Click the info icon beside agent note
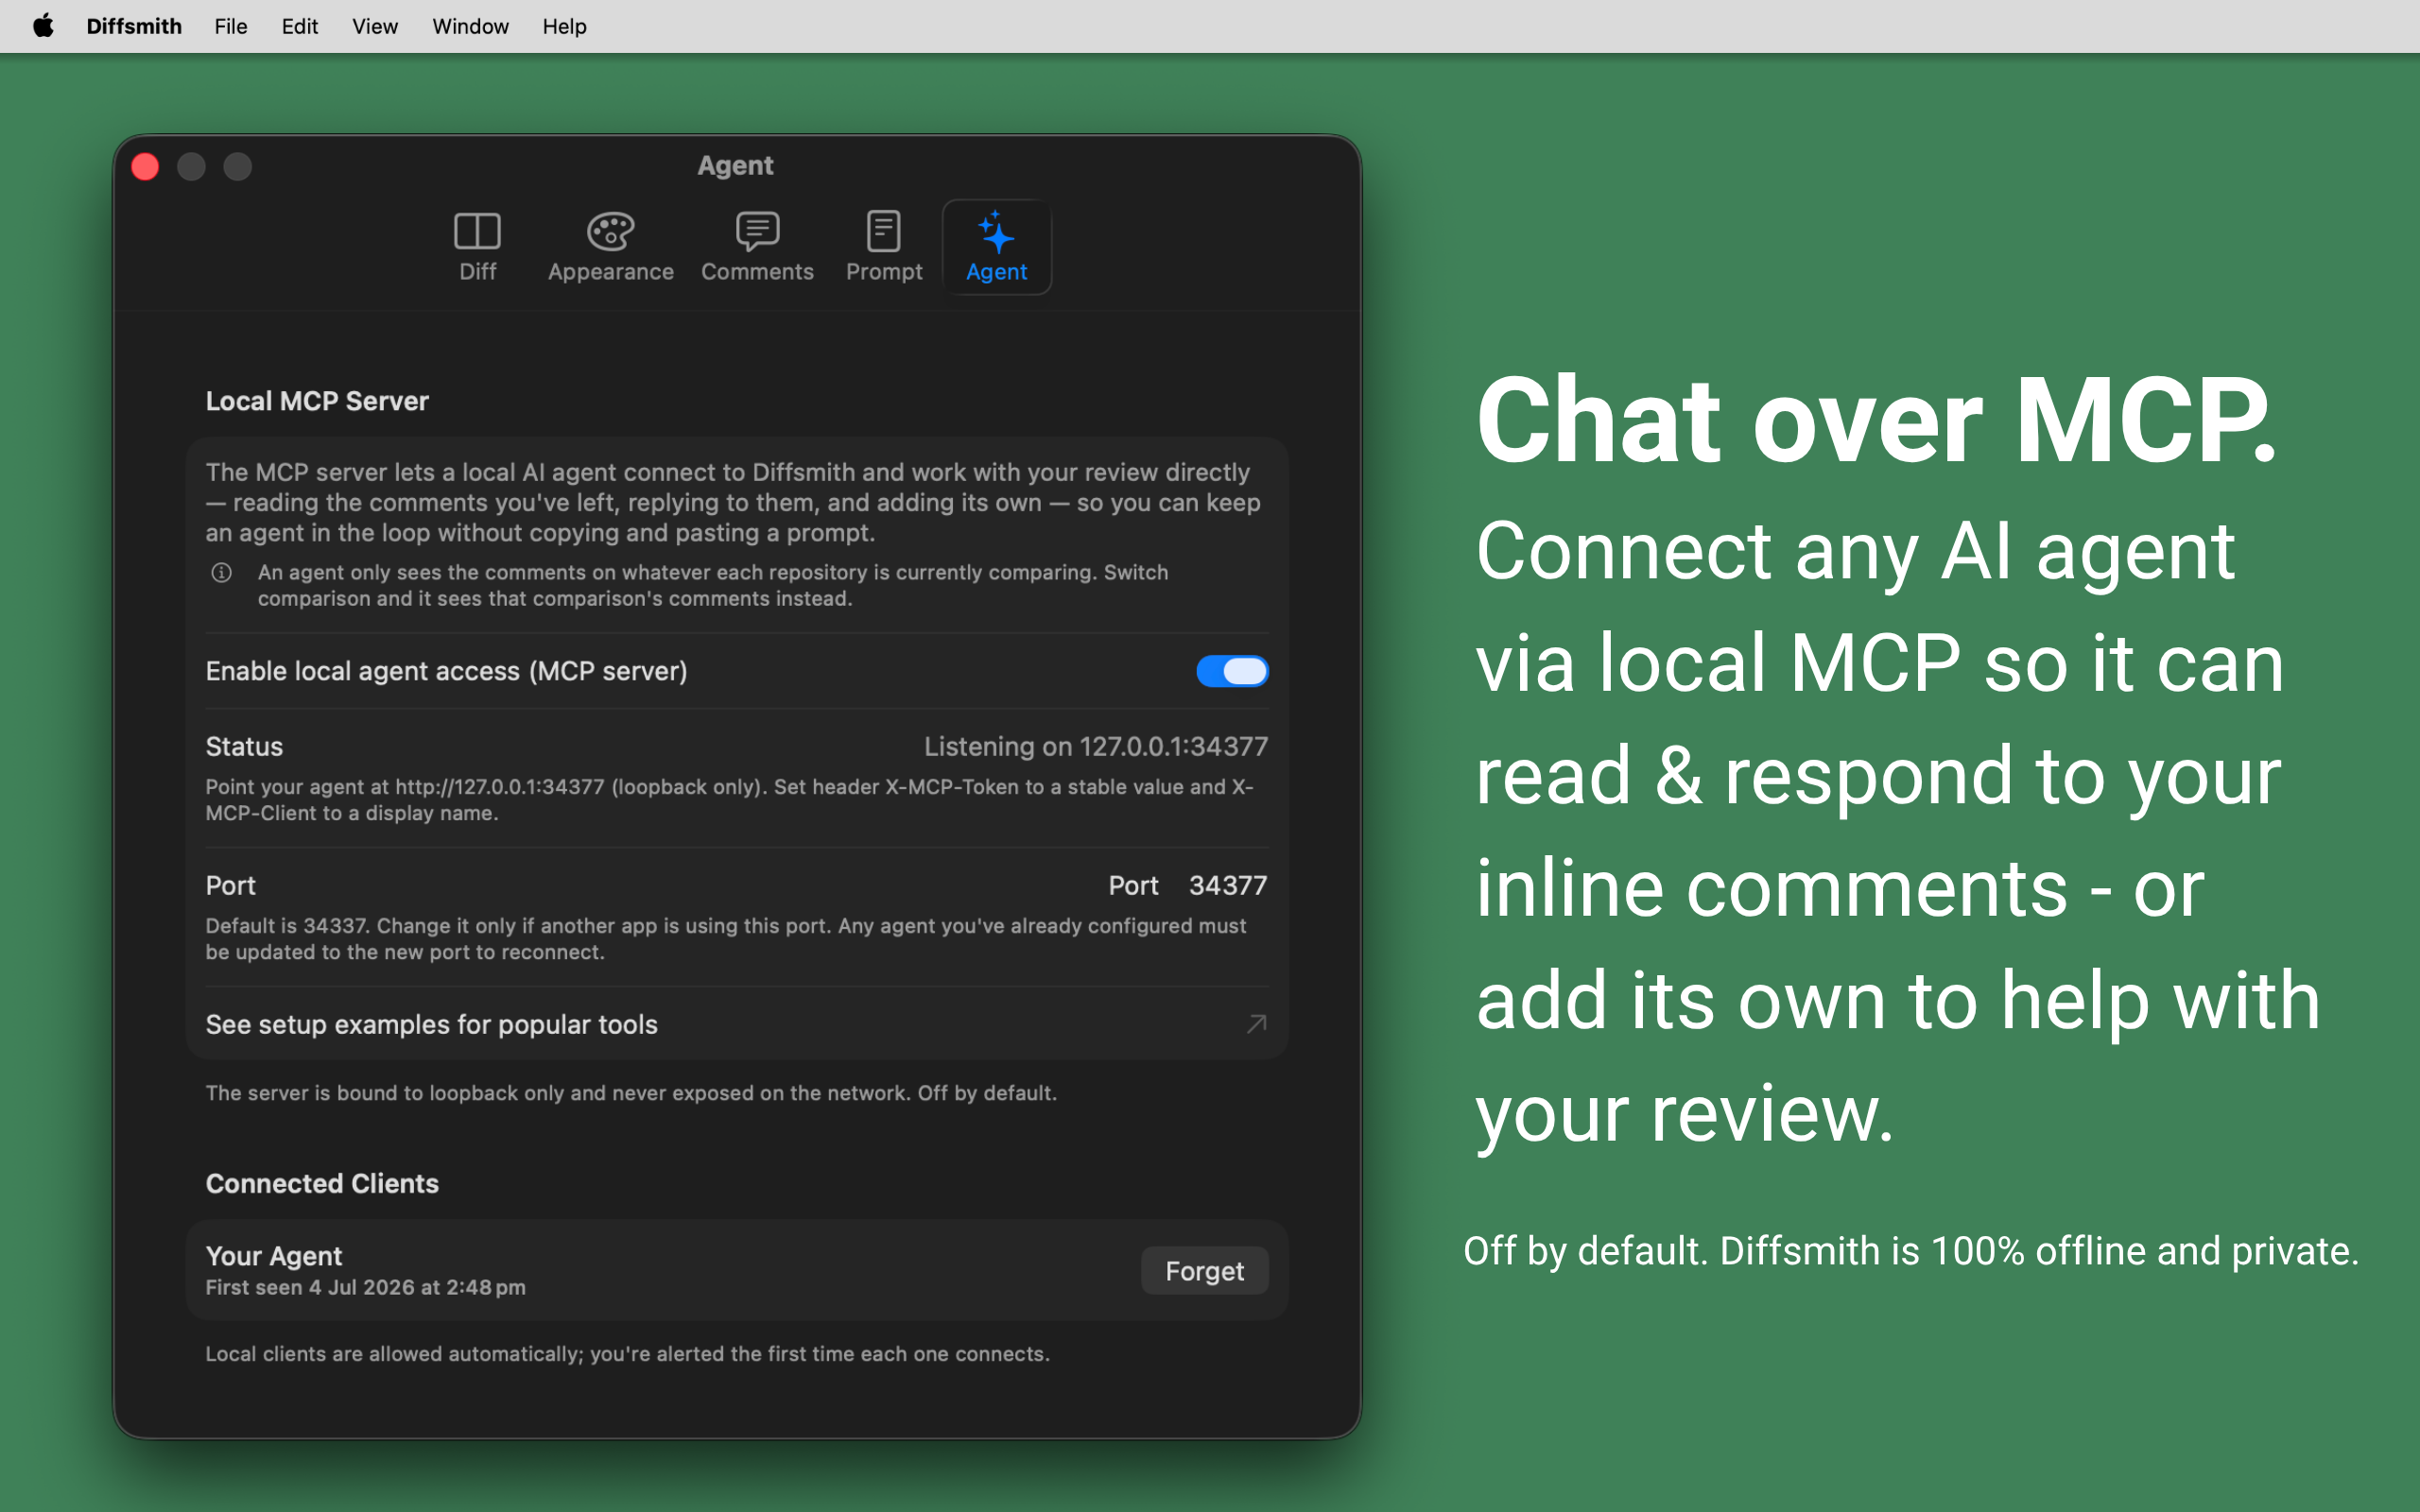Screen dimensions: 2420x1512 (222, 572)
